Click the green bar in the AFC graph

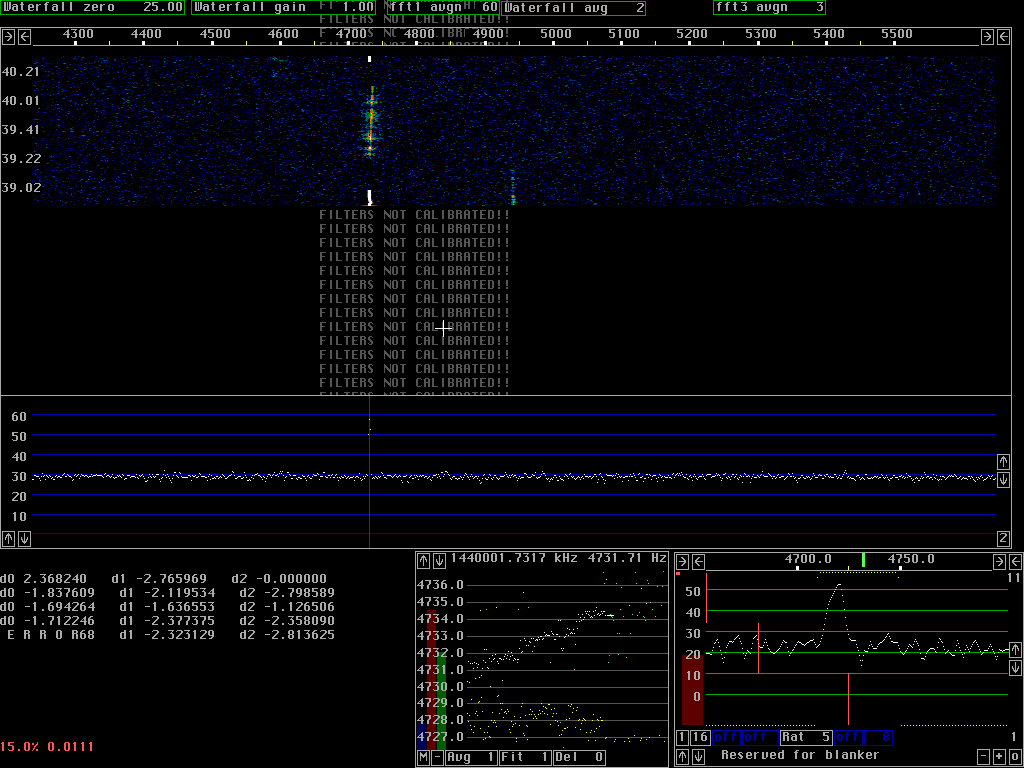441,699
